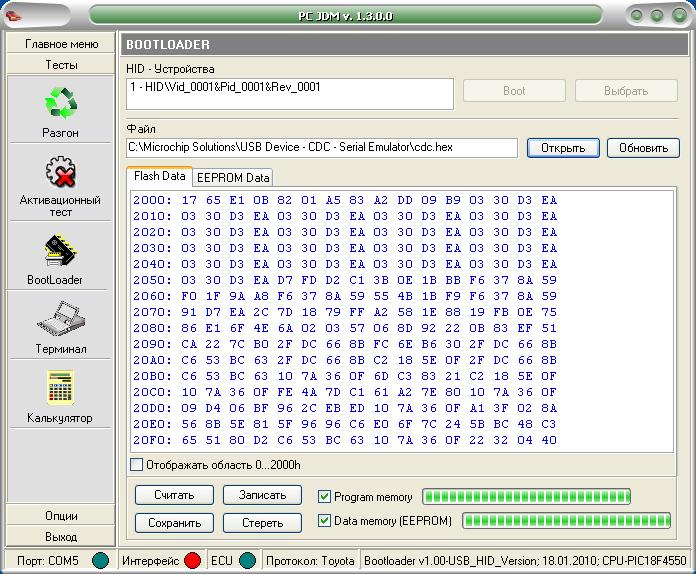Image resolution: width=696 pixels, height=574 pixels.
Task: Select the BootLoader chip icon
Action: [61, 251]
